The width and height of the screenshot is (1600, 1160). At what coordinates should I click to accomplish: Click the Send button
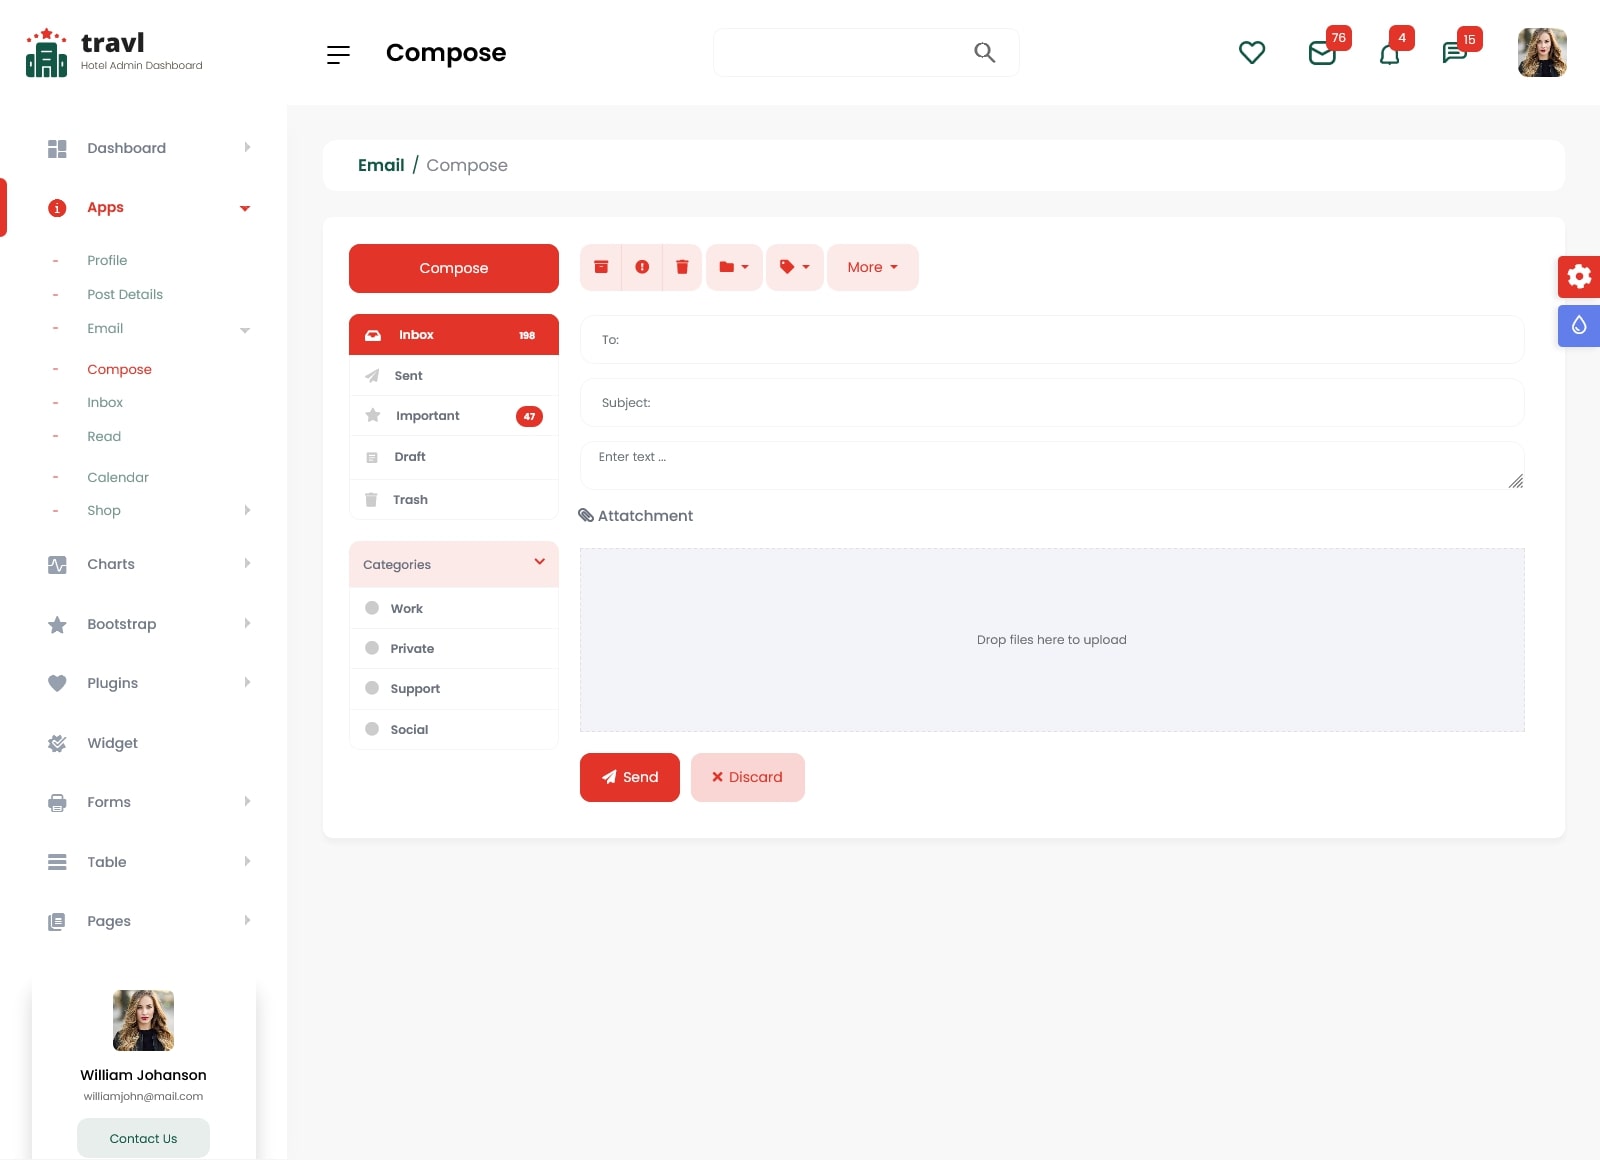pyautogui.click(x=629, y=777)
